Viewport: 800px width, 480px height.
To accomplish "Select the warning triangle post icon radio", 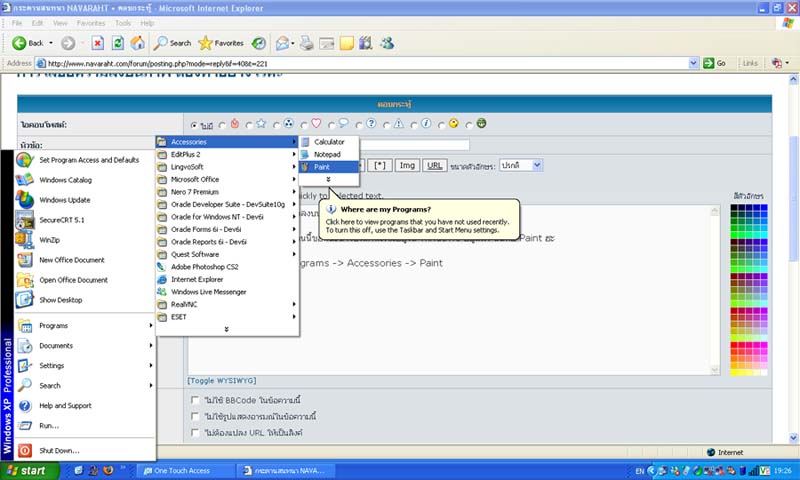I will 387,125.
